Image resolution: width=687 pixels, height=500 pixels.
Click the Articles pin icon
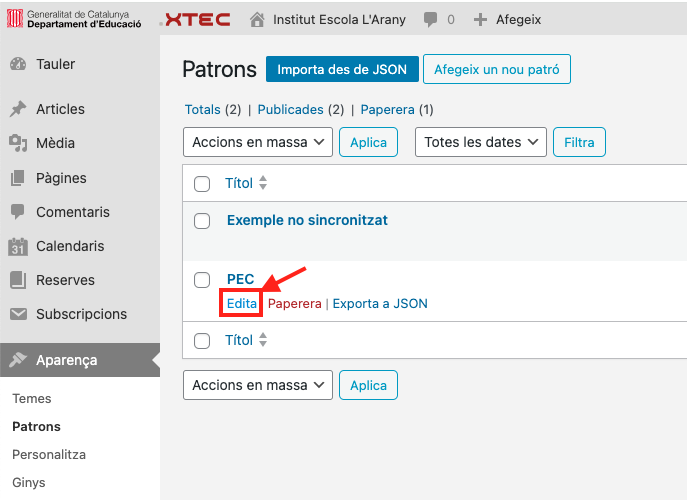click(x=18, y=109)
